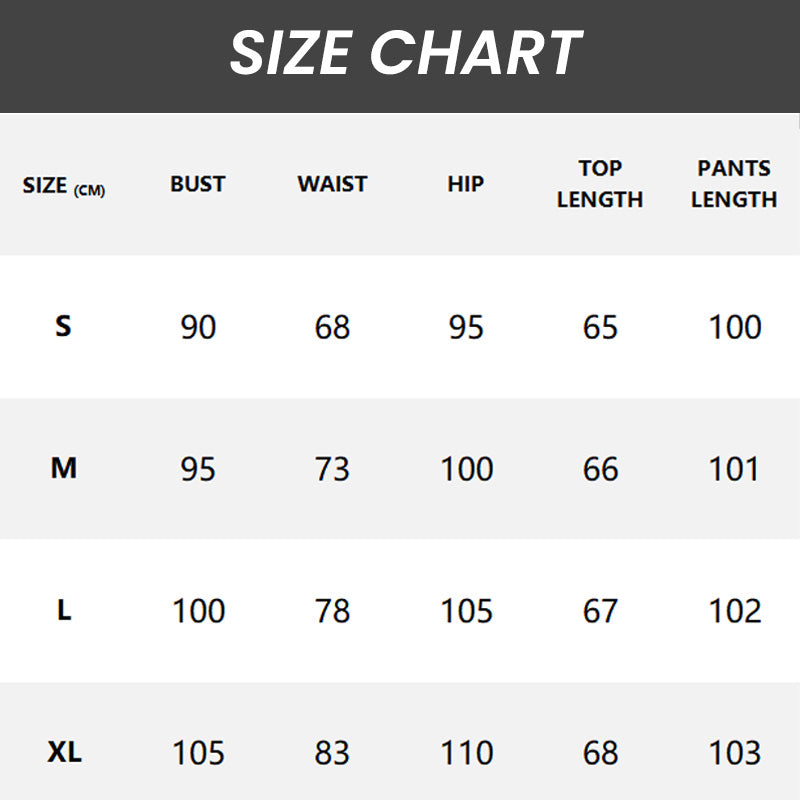Image resolution: width=800 pixels, height=800 pixels.
Task: Click bust value 90 in S row
Action: click(198, 327)
